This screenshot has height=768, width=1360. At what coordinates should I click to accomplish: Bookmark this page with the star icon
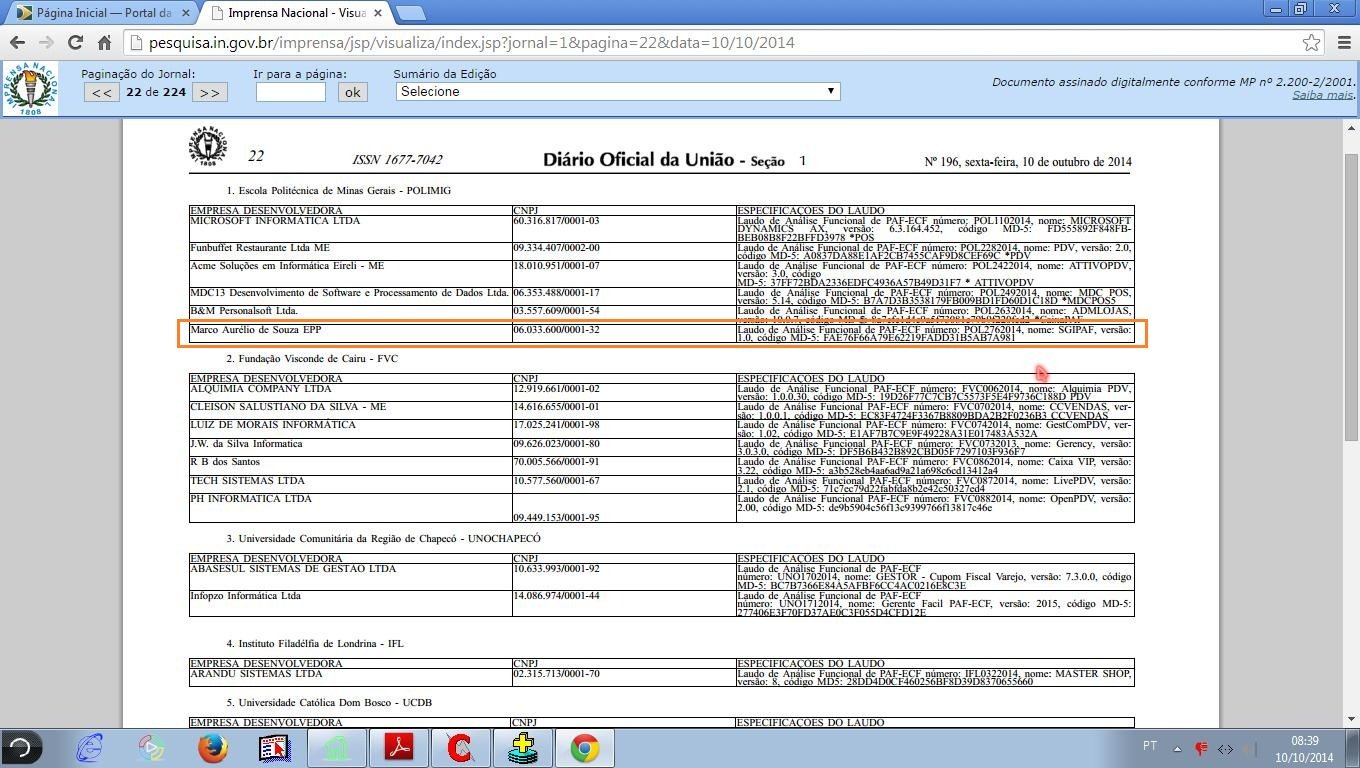(1311, 42)
